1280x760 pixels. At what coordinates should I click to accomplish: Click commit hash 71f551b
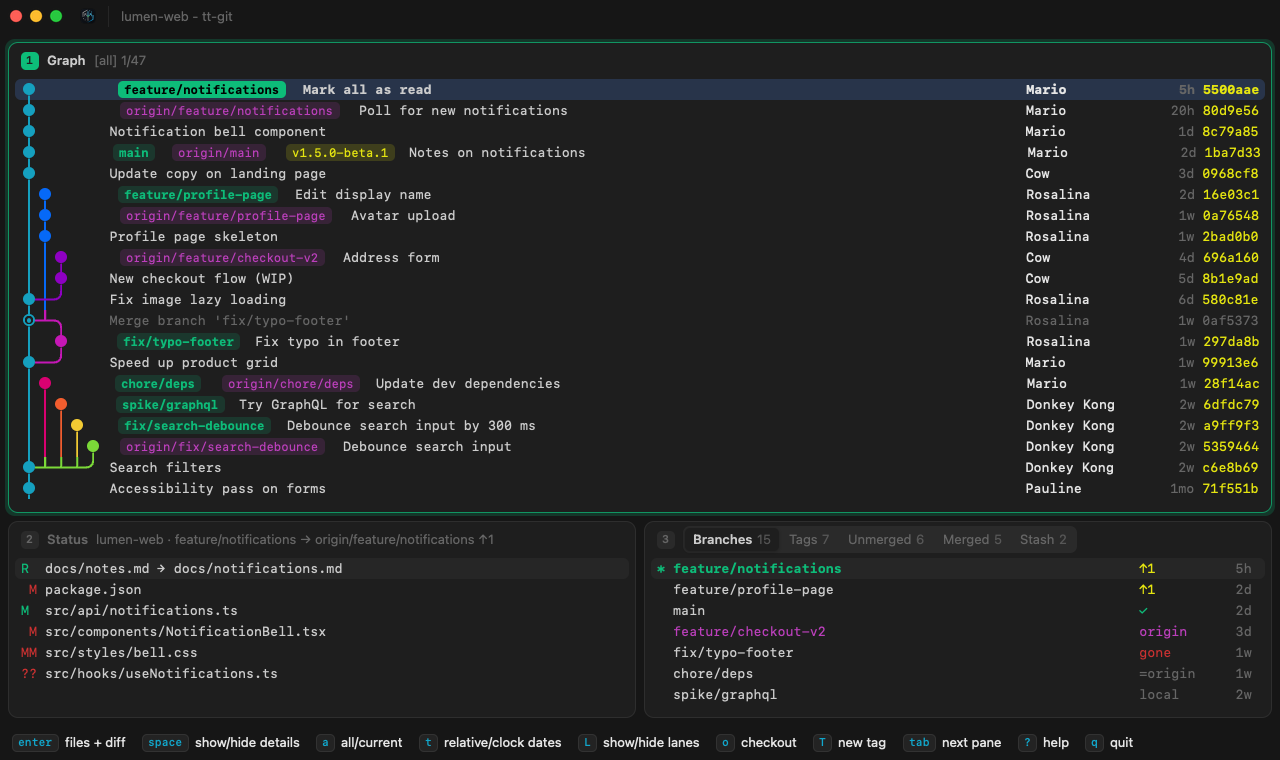[x=1231, y=488]
